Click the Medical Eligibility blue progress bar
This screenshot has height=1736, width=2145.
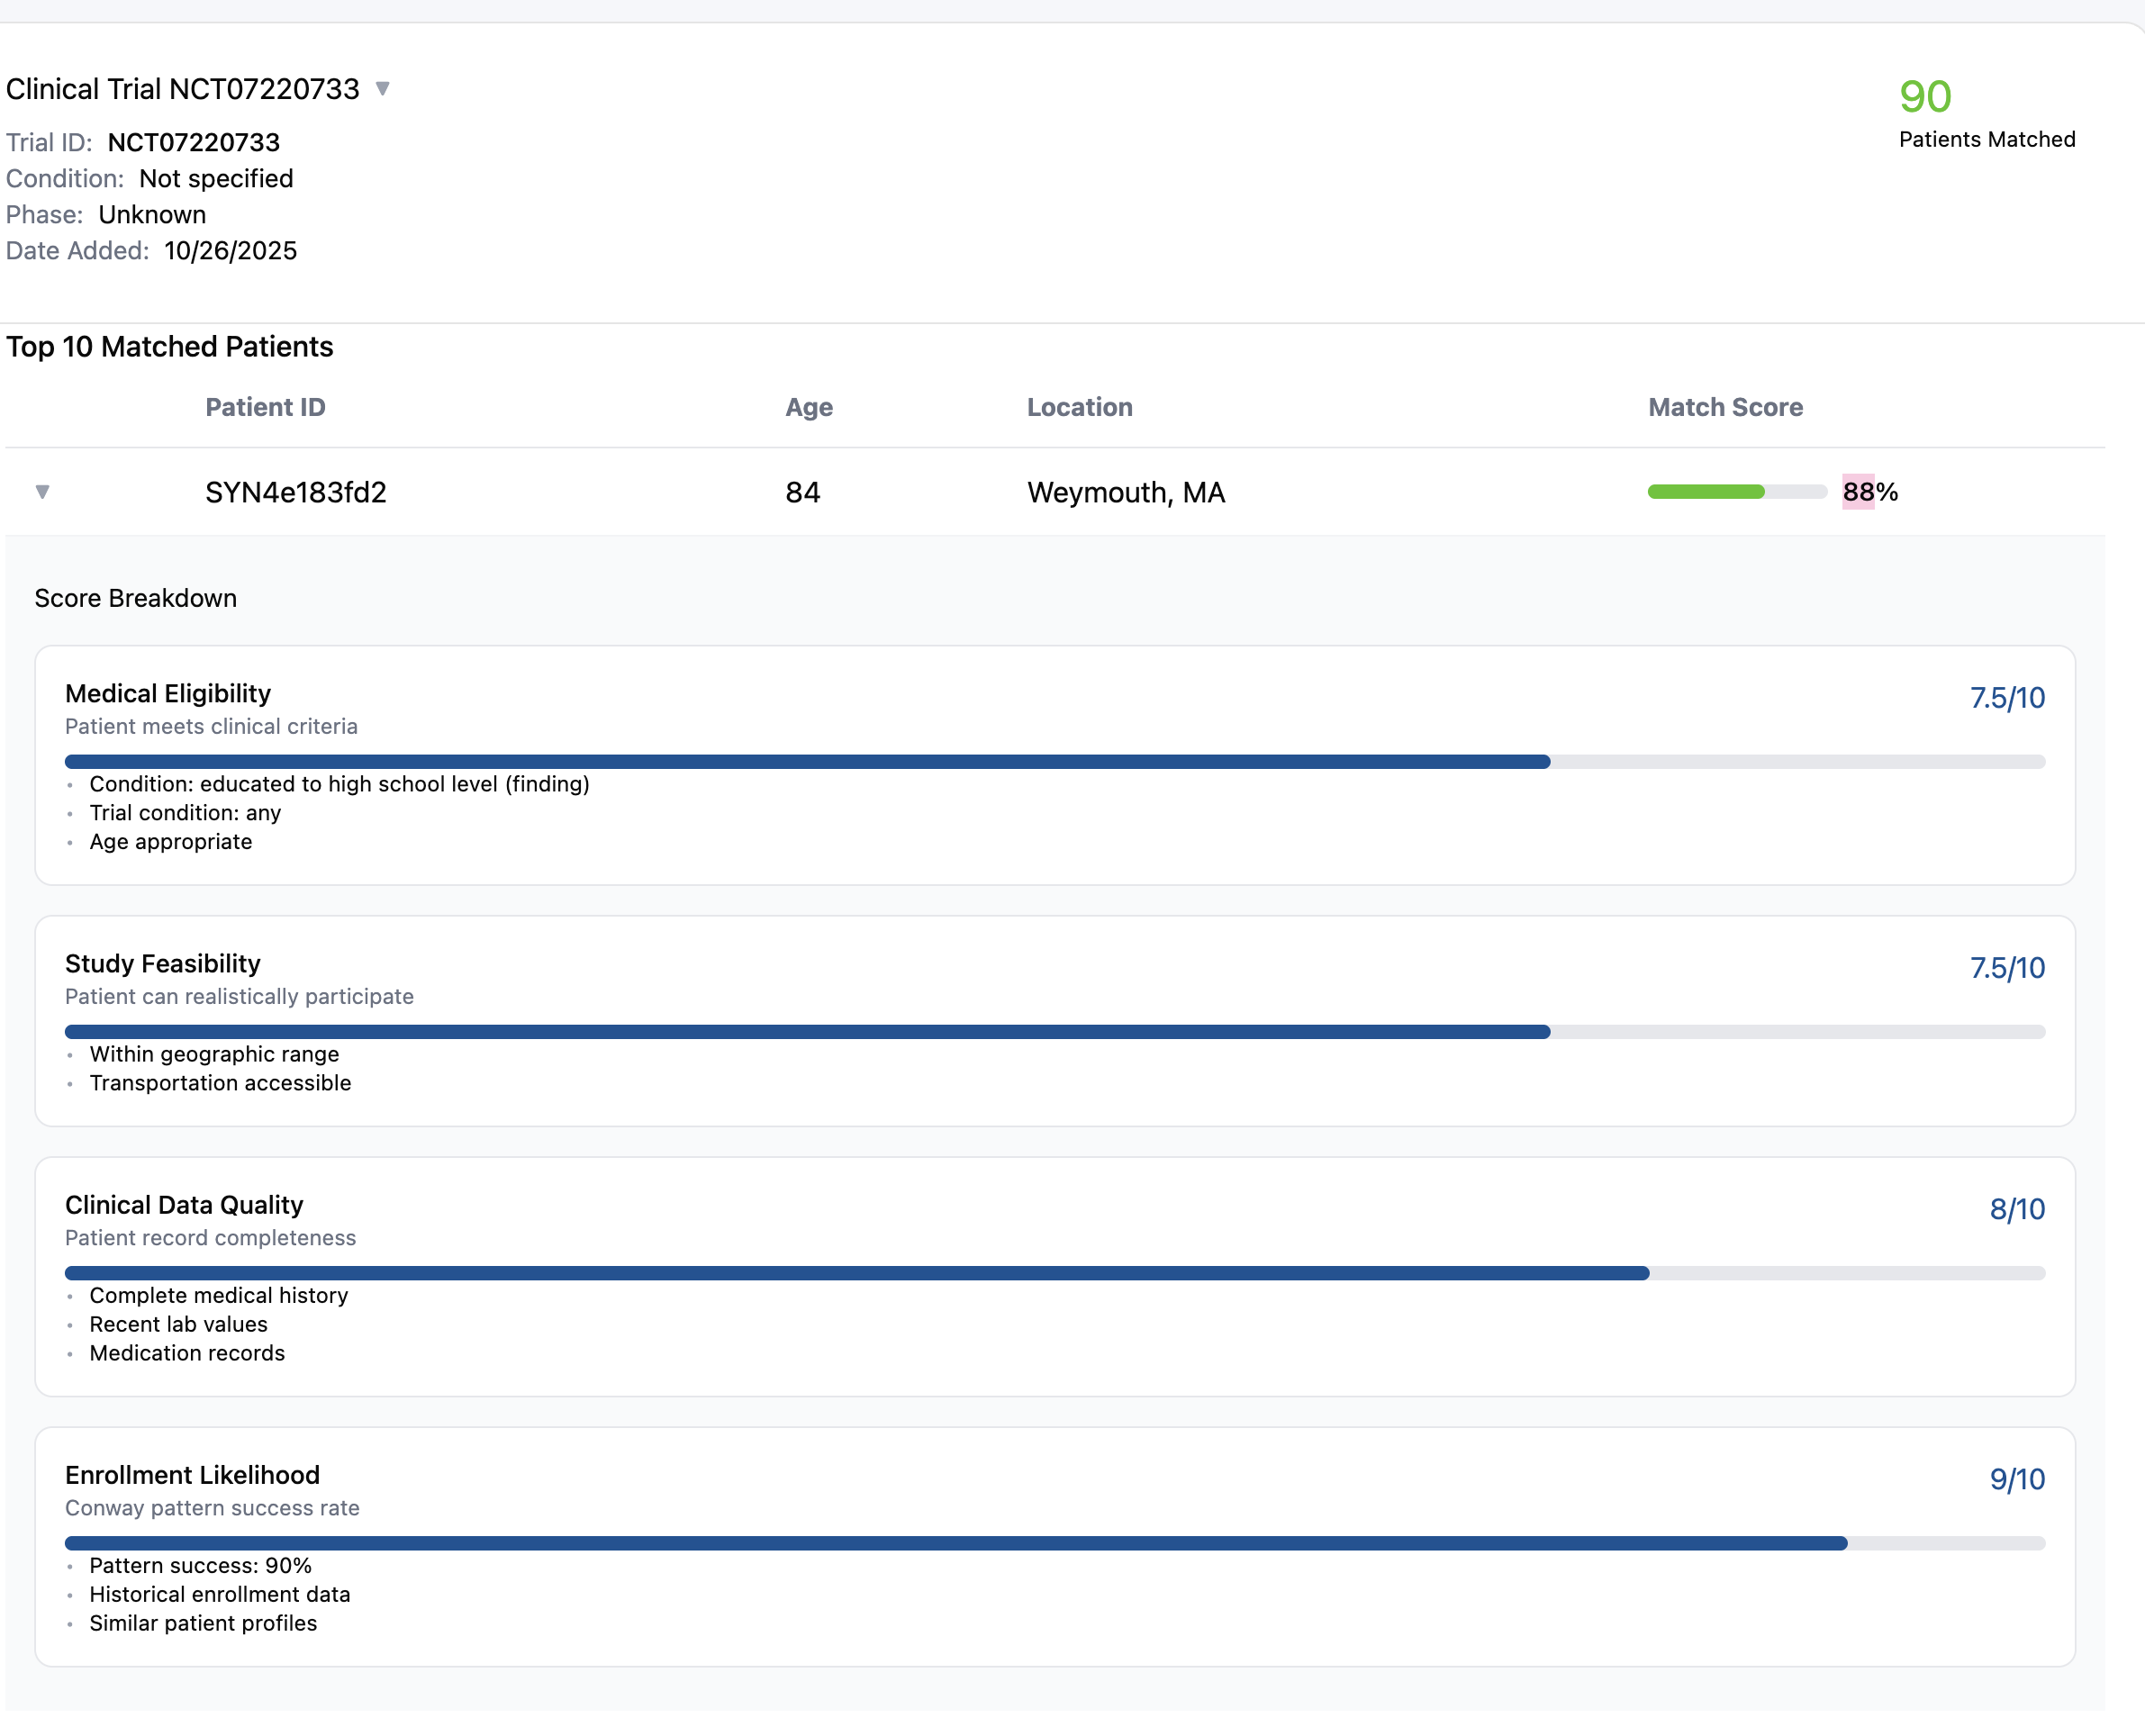coord(806,762)
